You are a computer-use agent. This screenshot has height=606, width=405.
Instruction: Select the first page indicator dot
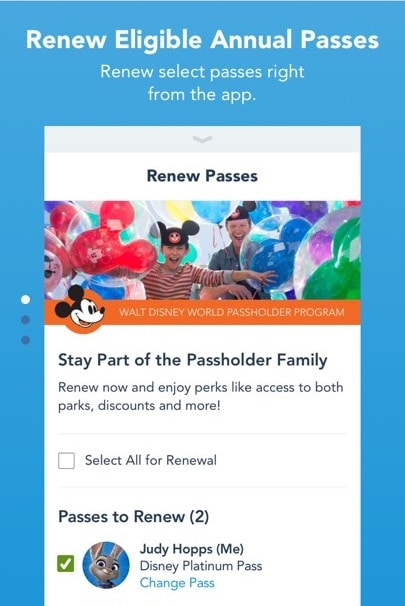pyautogui.click(x=26, y=300)
